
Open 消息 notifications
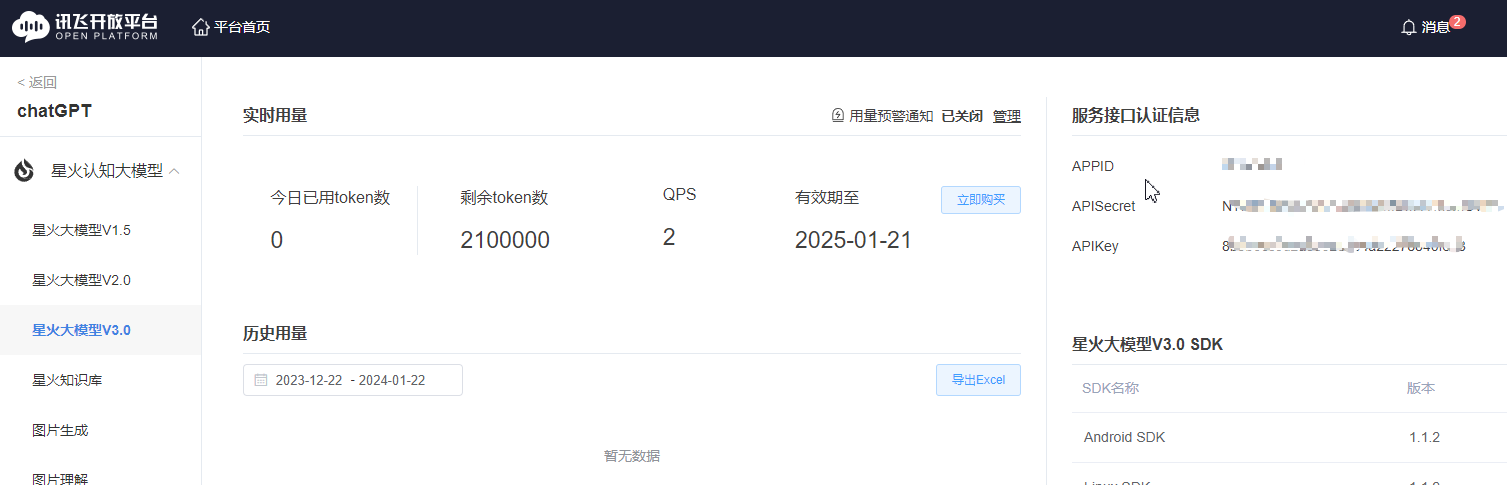[1435, 28]
